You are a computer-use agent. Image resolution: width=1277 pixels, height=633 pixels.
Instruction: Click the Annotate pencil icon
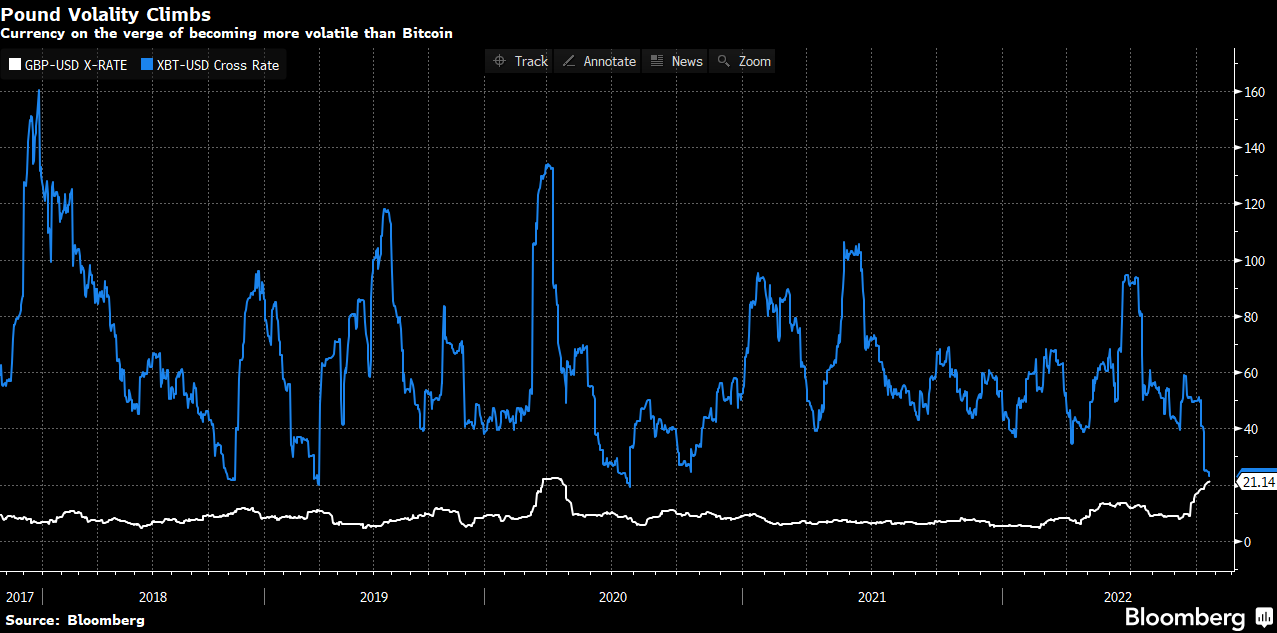(x=569, y=62)
